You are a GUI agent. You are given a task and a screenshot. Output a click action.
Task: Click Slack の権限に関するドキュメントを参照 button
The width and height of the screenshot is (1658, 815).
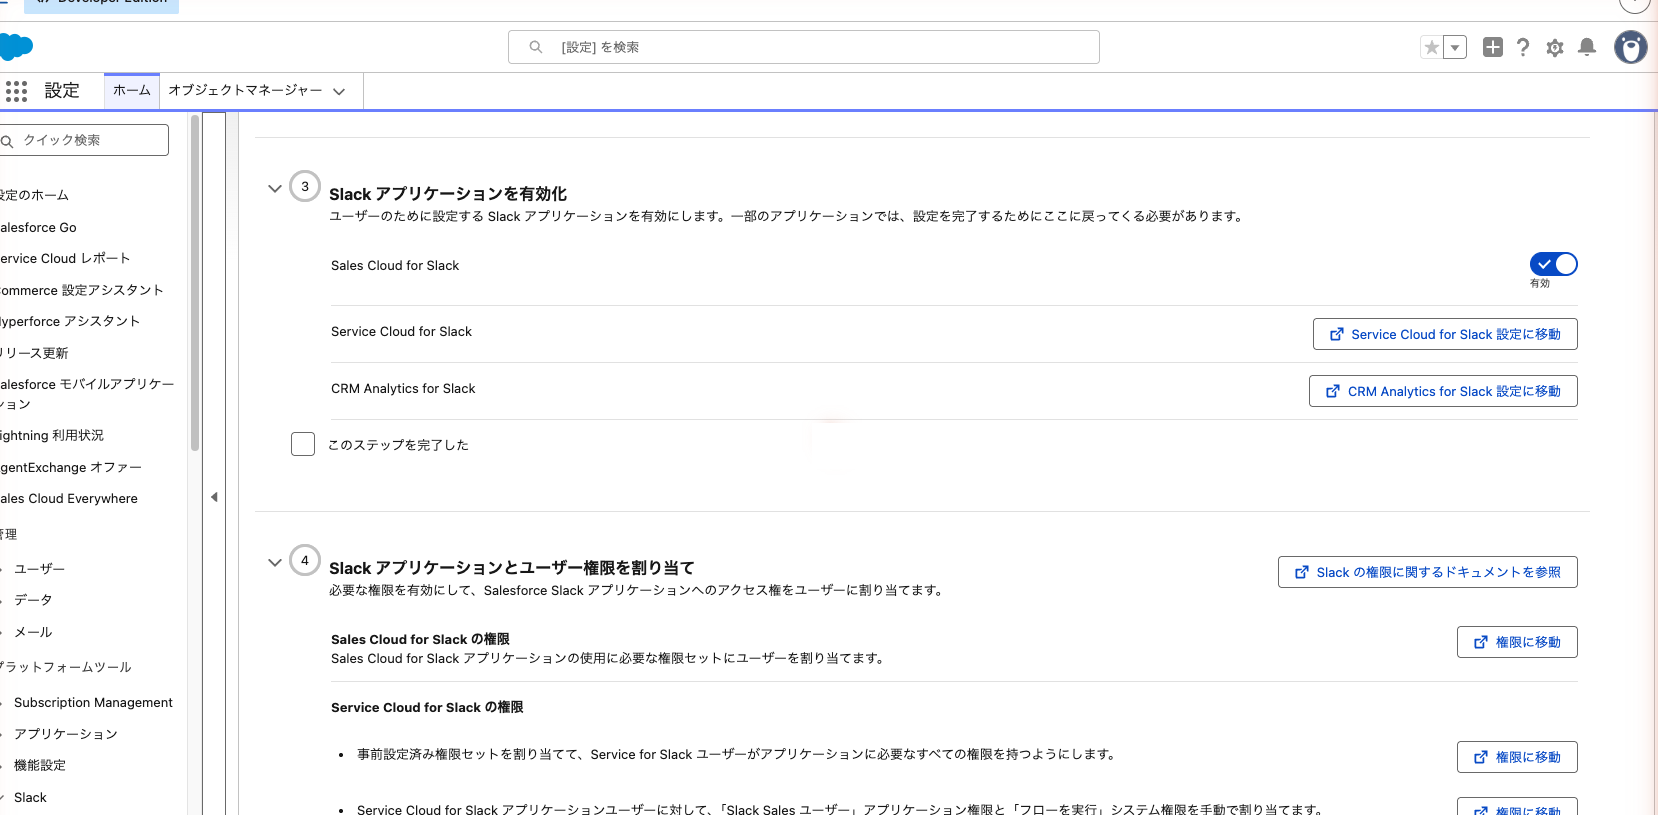coord(1428,572)
